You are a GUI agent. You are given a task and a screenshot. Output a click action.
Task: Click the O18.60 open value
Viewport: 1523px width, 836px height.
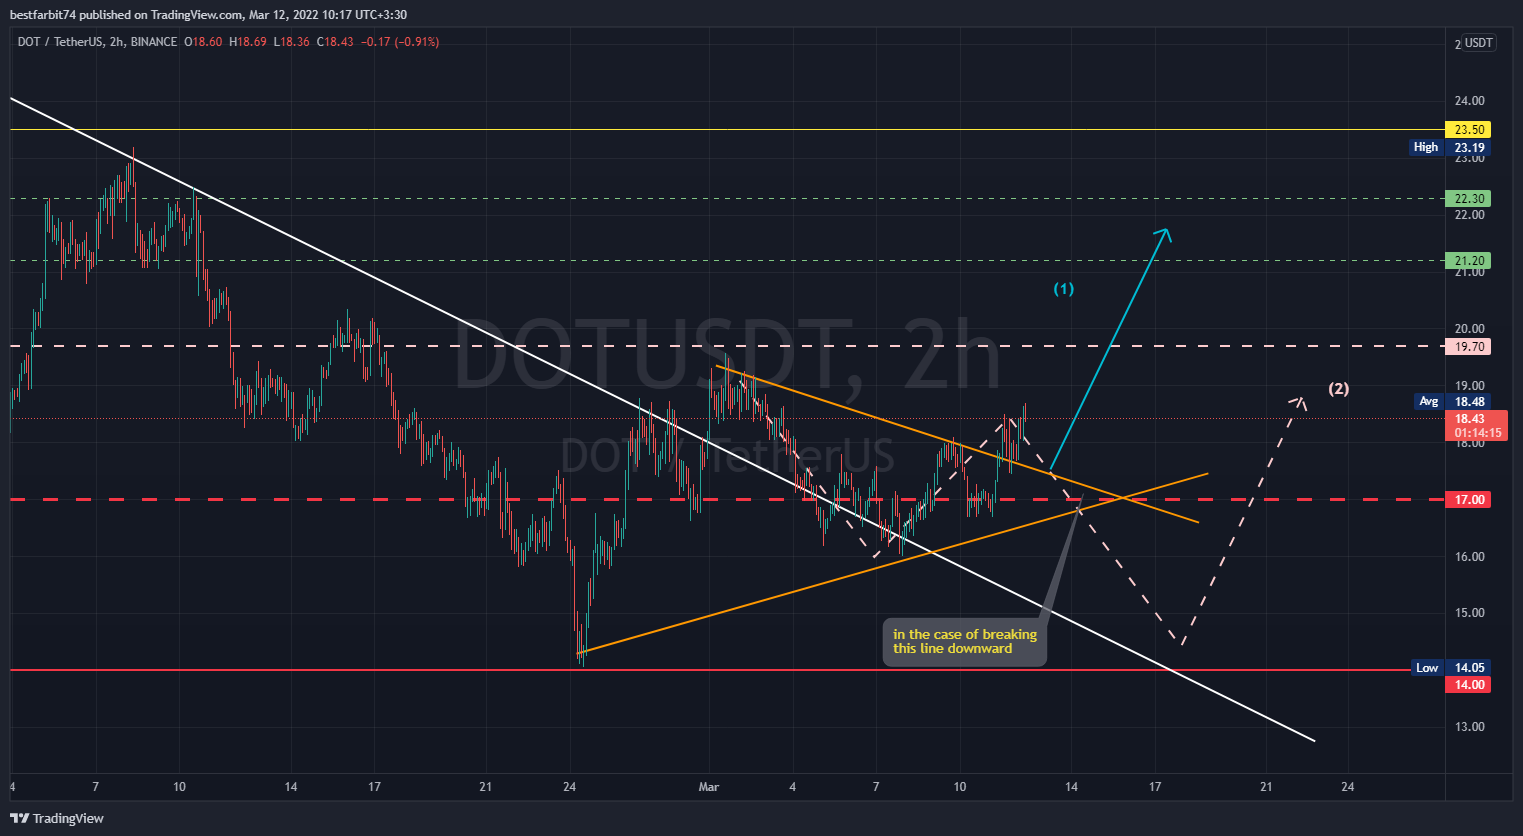point(203,42)
